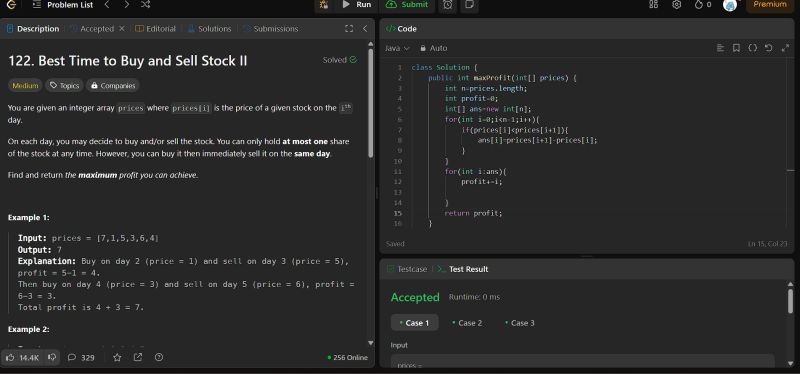Switch to the Editorial tab
The width and height of the screenshot is (800, 374).
pos(156,29)
